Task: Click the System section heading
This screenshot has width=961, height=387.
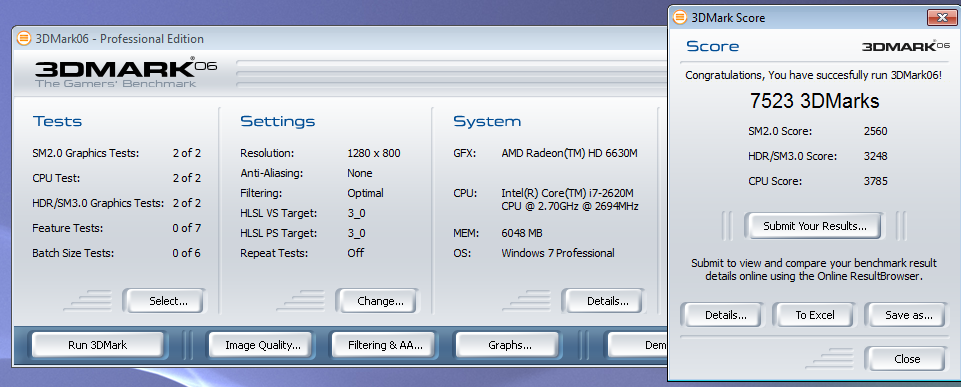Action: (487, 121)
